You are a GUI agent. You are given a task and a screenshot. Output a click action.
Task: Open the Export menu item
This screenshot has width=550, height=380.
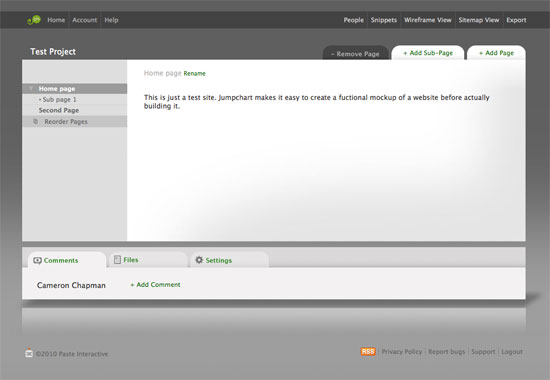coord(516,20)
